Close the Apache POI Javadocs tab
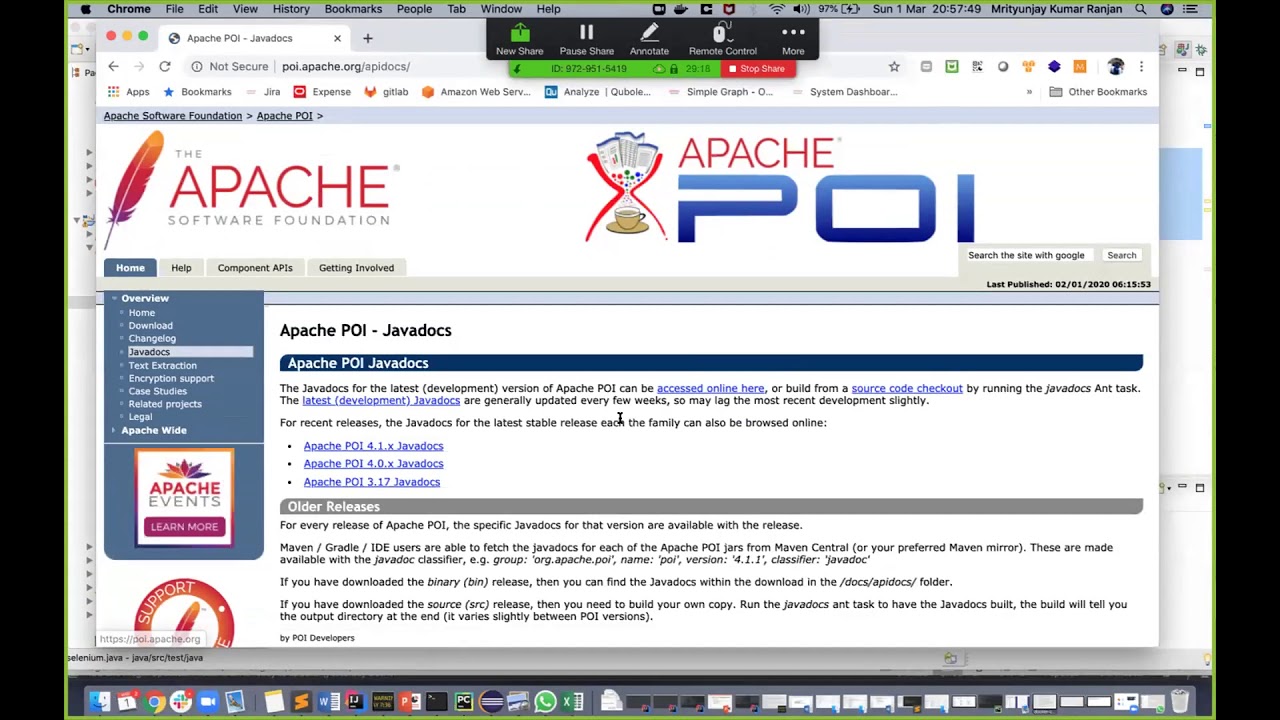Screen dimensions: 1280x720 [337, 38]
